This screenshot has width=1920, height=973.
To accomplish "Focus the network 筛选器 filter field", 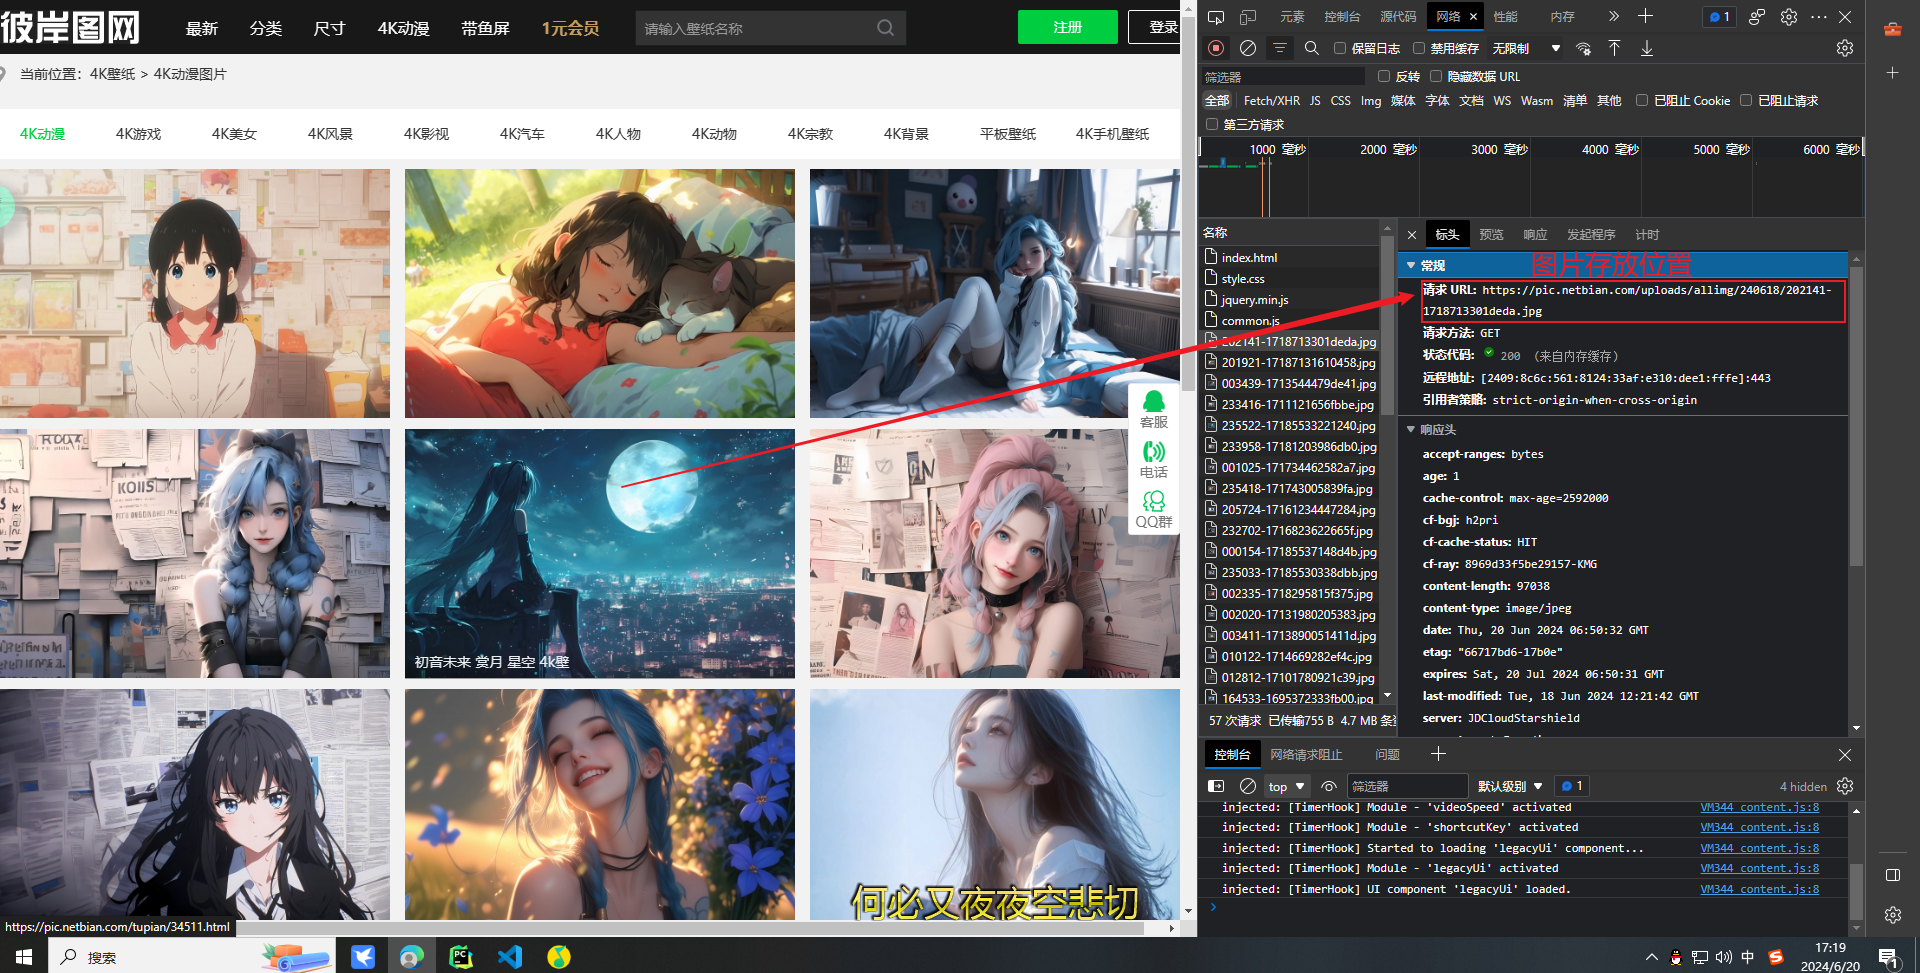I will click(x=1284, y=76).
